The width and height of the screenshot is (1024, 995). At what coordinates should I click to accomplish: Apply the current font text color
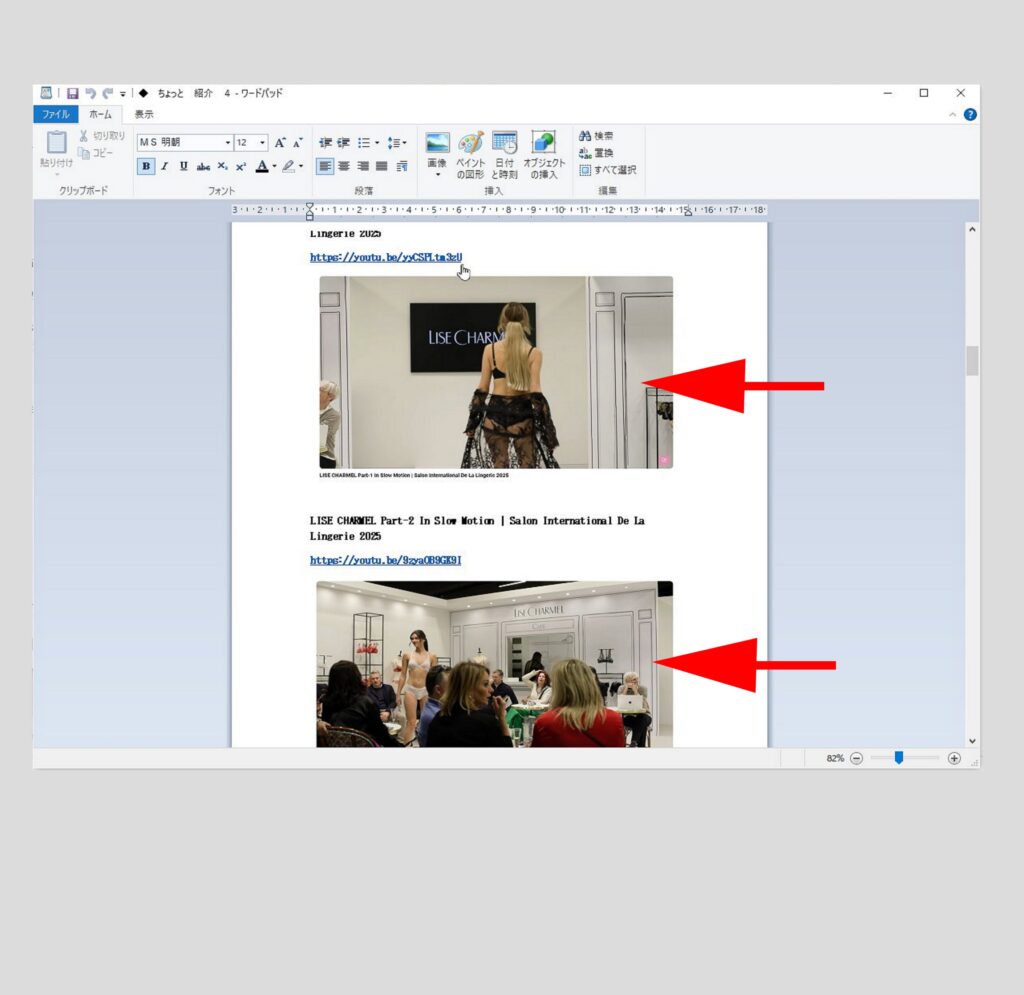click(262, 166)
